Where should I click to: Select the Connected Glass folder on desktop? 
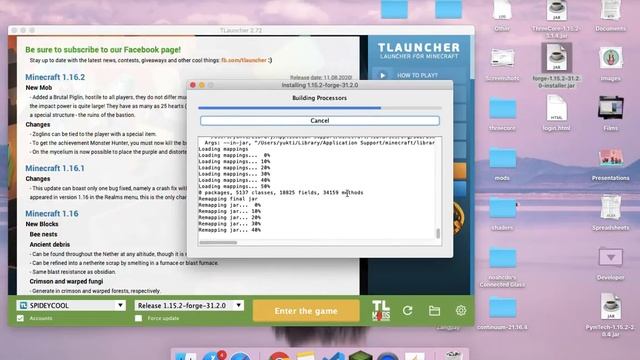point(502,266)
